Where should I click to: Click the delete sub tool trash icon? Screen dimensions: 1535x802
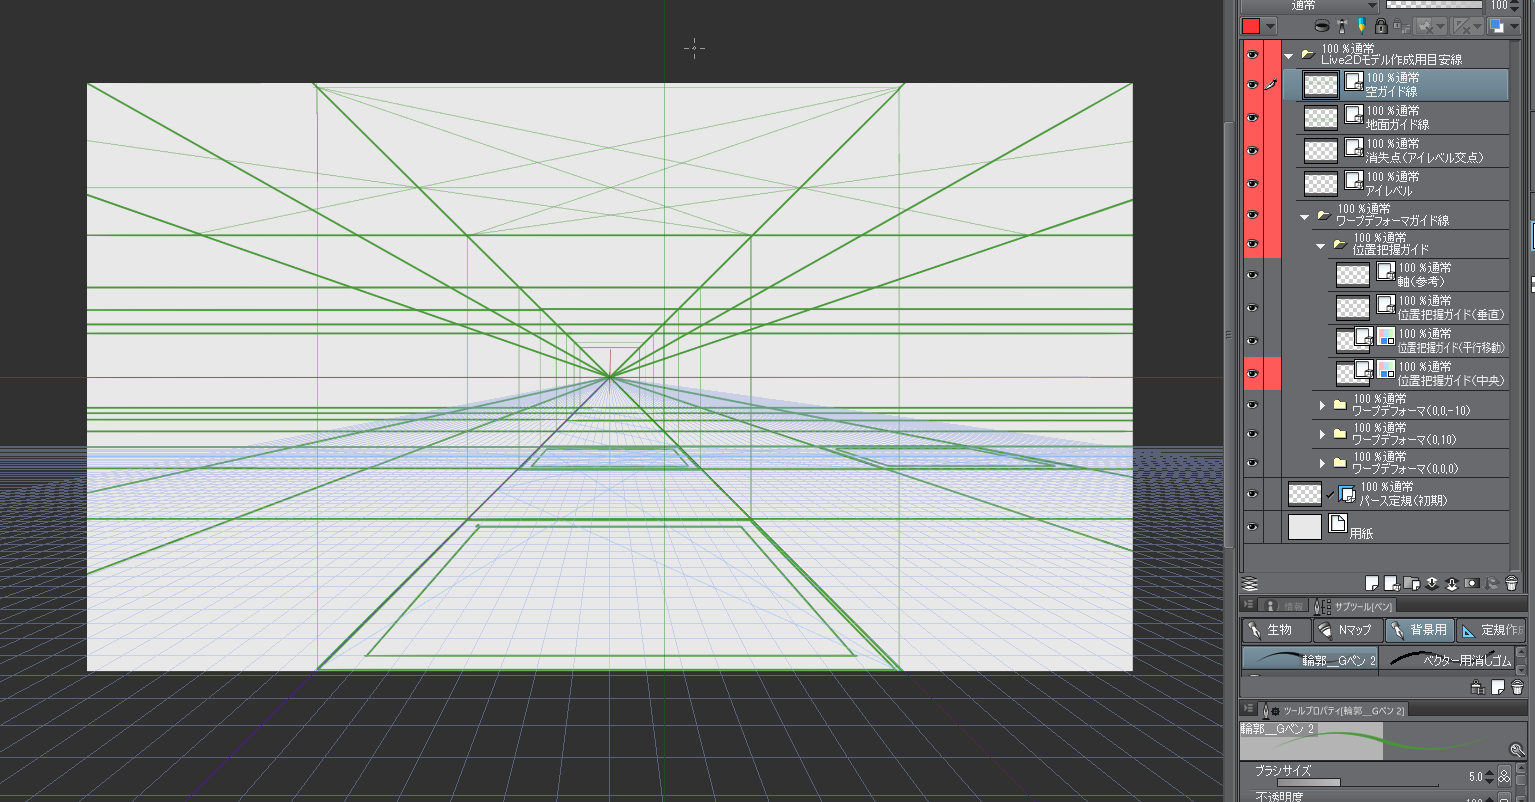[1516, 687]
